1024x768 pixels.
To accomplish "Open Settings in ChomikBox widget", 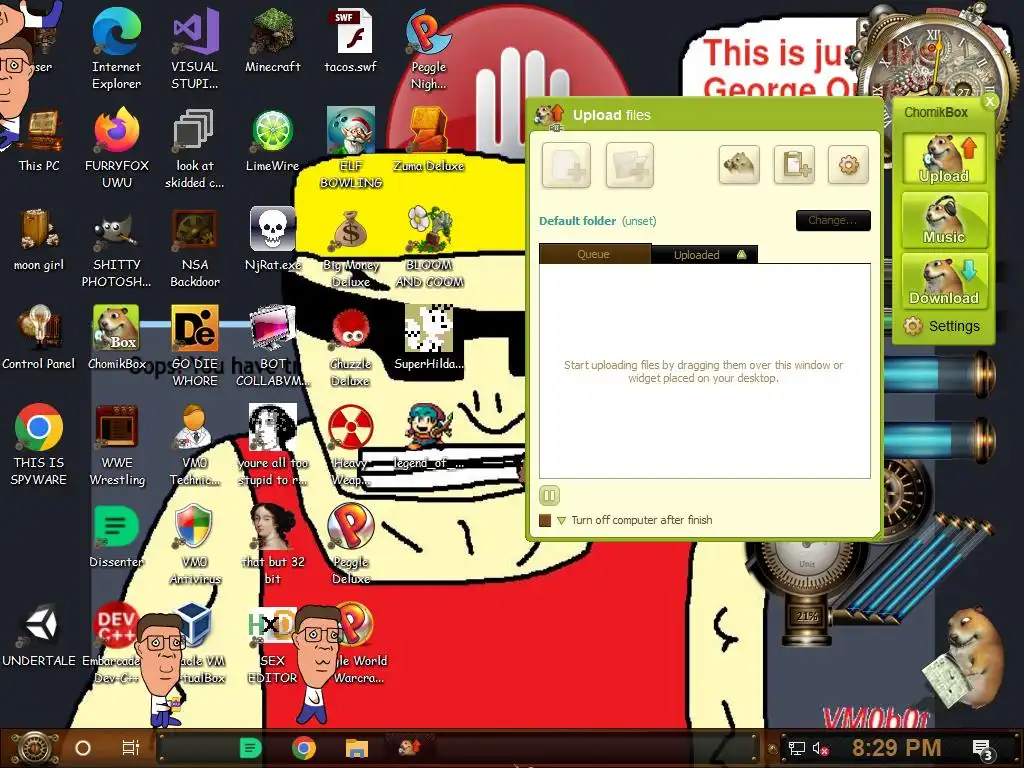I will point(942,326).
